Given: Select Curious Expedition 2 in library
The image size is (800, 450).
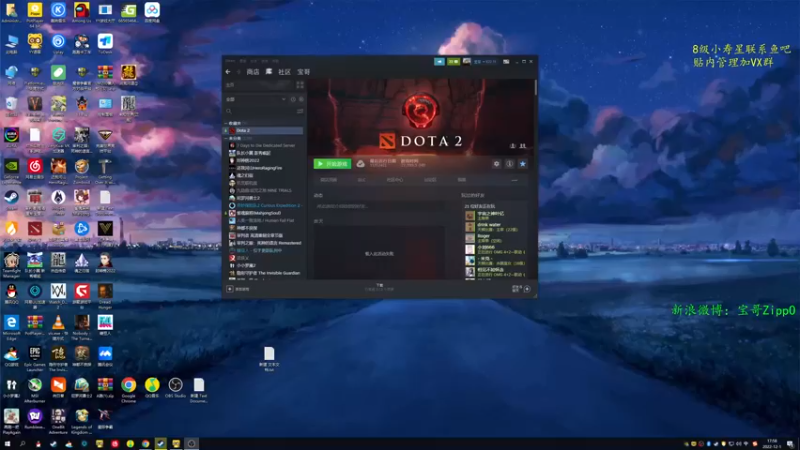Looking at the screenshot, I should point(264,205).
